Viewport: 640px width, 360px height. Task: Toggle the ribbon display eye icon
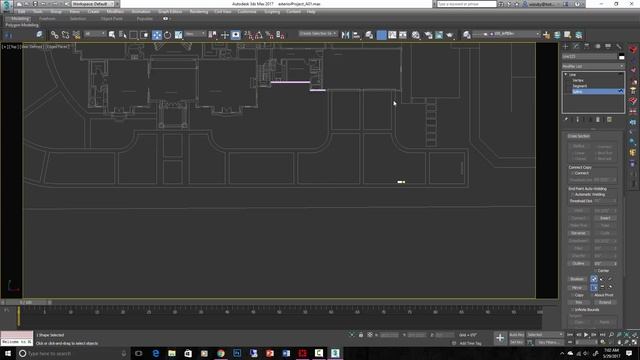165,19
